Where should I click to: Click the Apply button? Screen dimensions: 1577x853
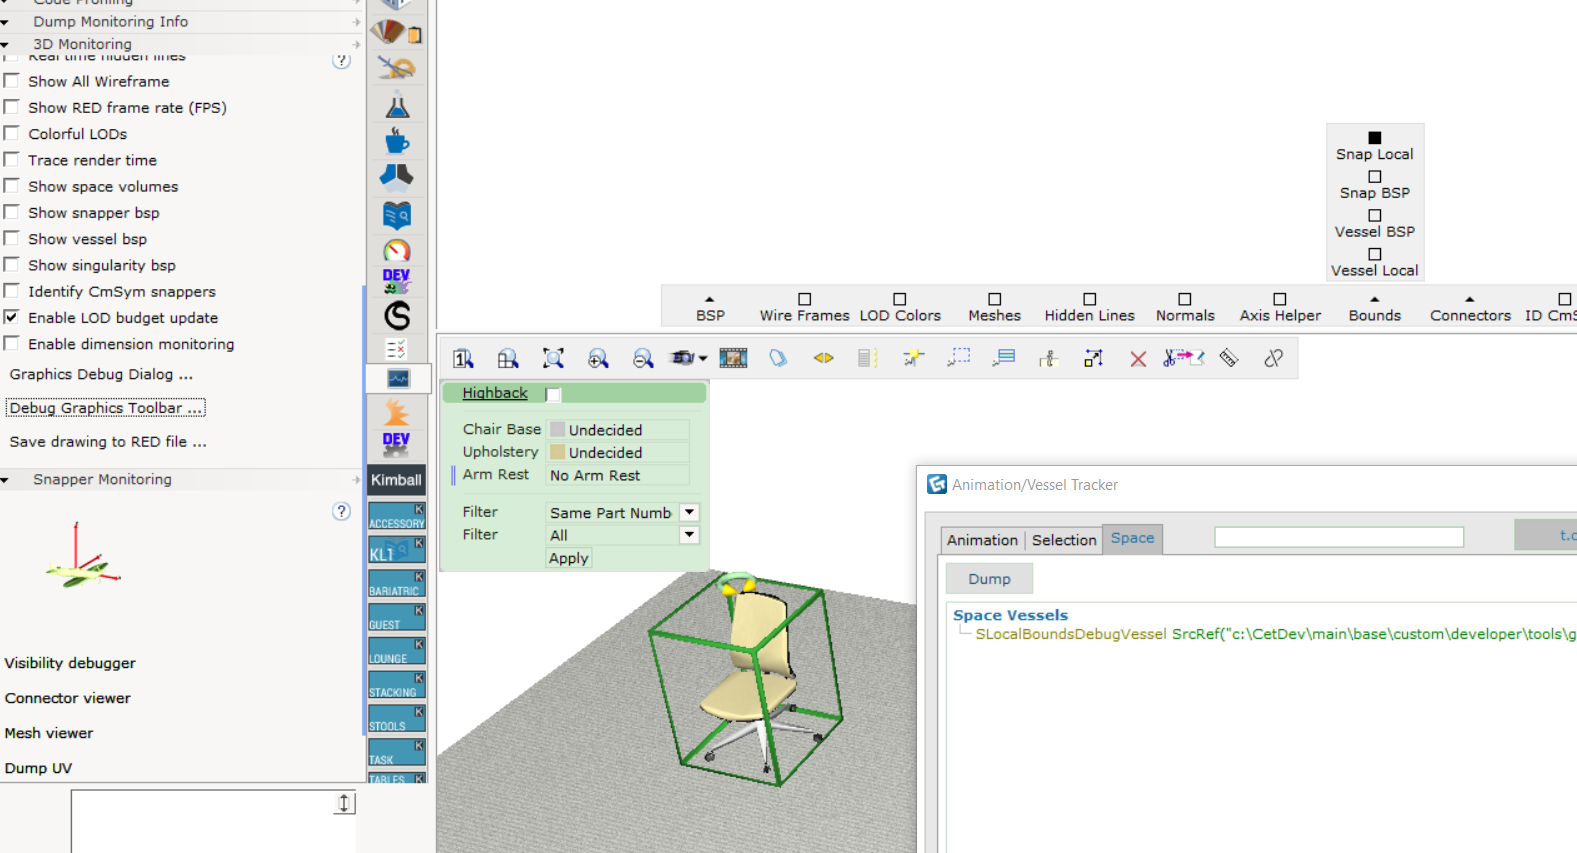point(569,558)
